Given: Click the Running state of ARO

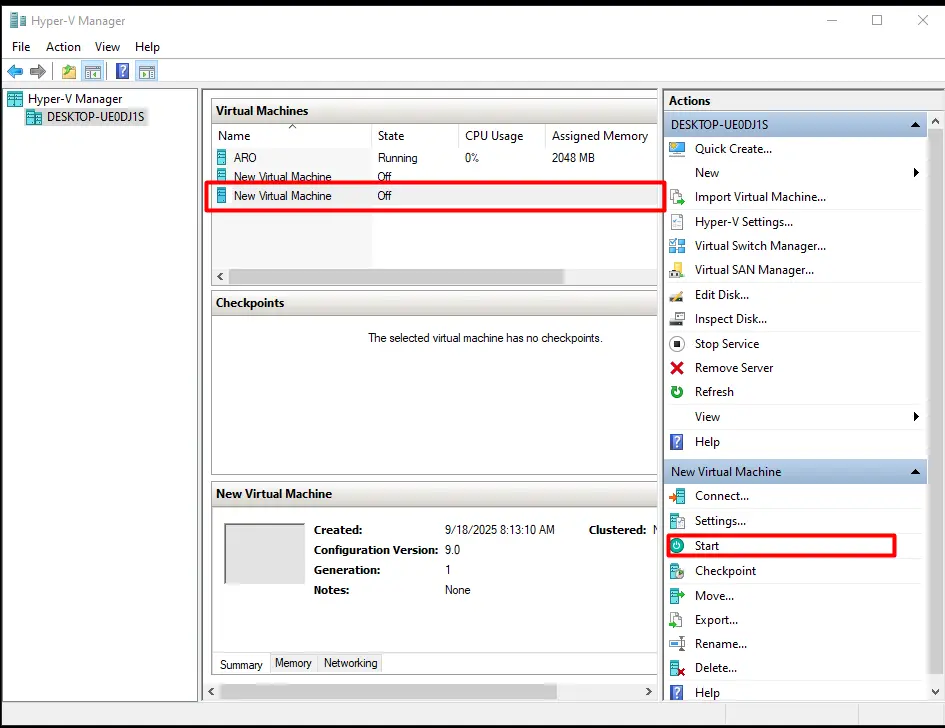Looking at the screenshot, I should pyautogui.click(x=397, y=157).
